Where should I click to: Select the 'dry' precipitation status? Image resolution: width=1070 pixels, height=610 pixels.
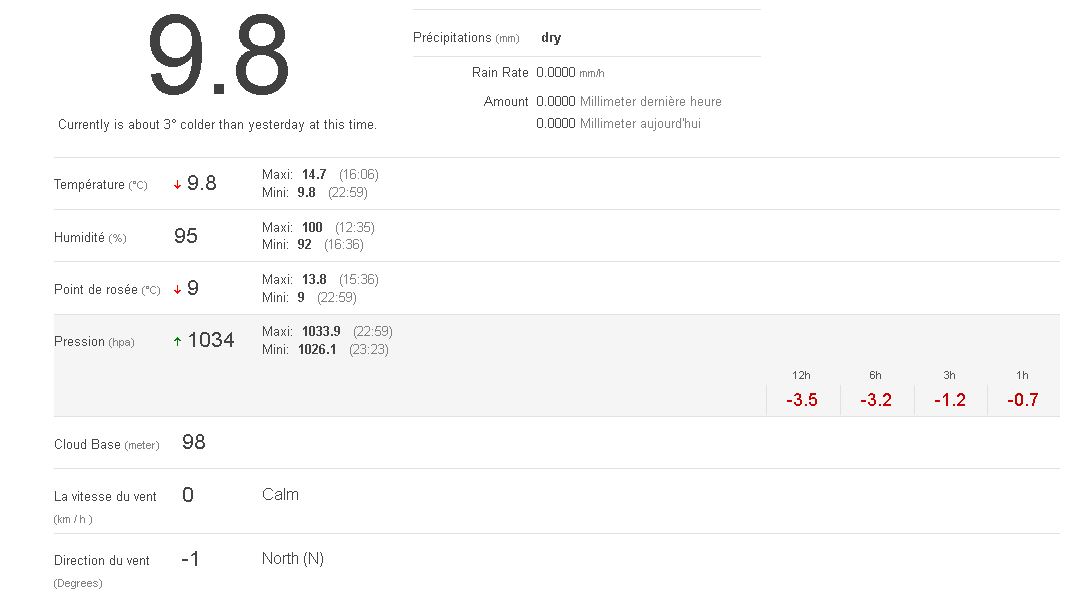551,38
